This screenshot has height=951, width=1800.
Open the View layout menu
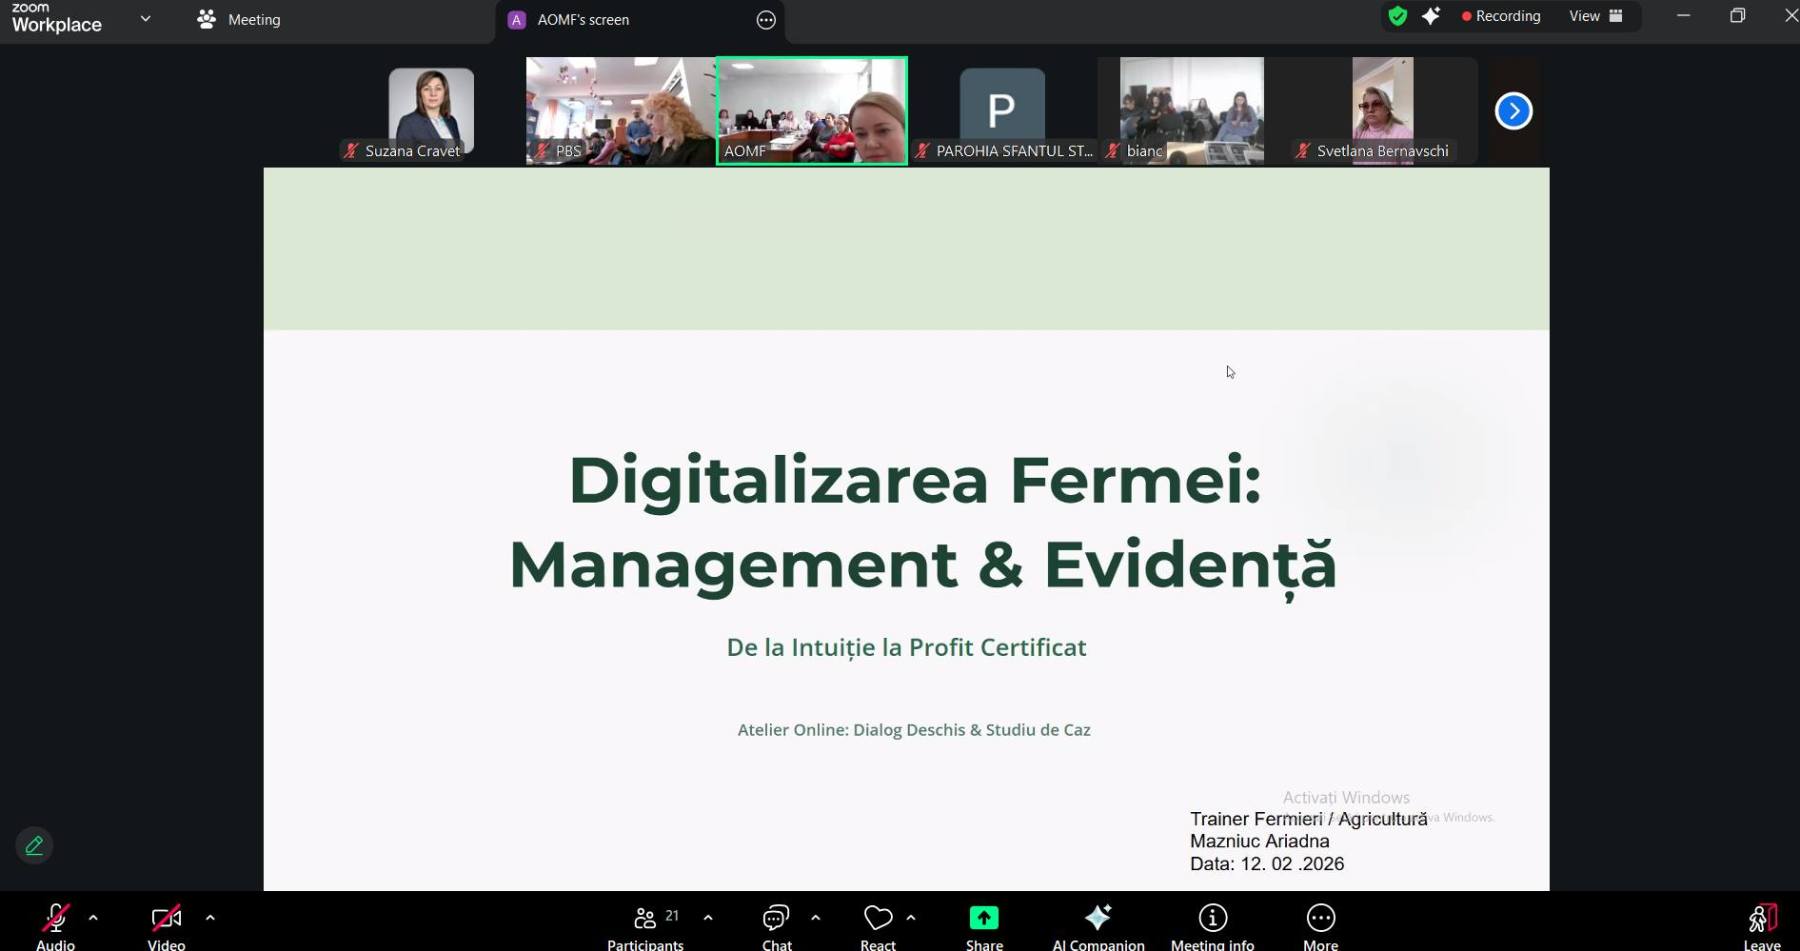click(x=1595, y=16)
